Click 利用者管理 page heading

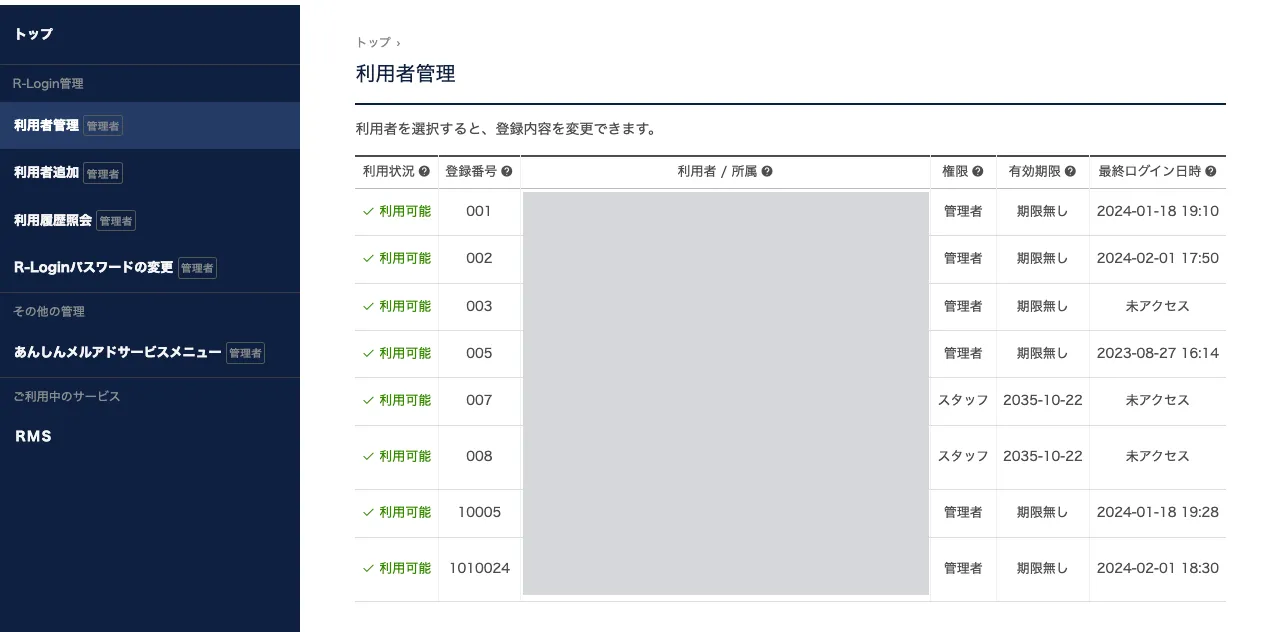pos(406,74)
